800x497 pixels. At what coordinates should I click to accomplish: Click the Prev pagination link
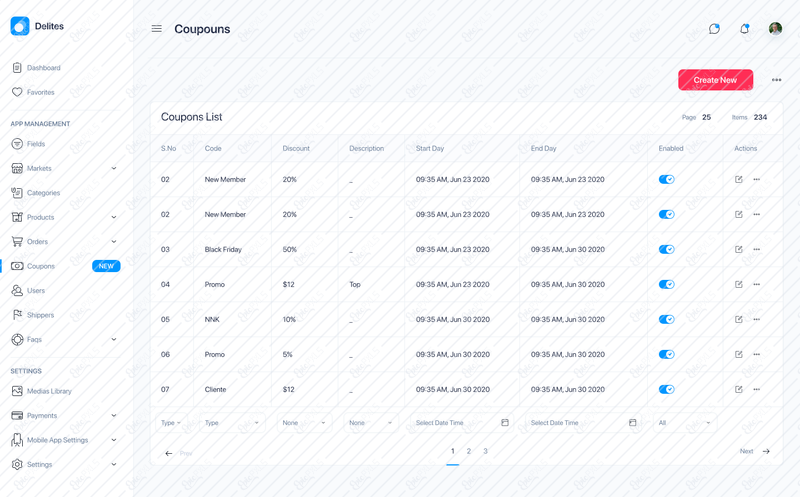point(186,453)
